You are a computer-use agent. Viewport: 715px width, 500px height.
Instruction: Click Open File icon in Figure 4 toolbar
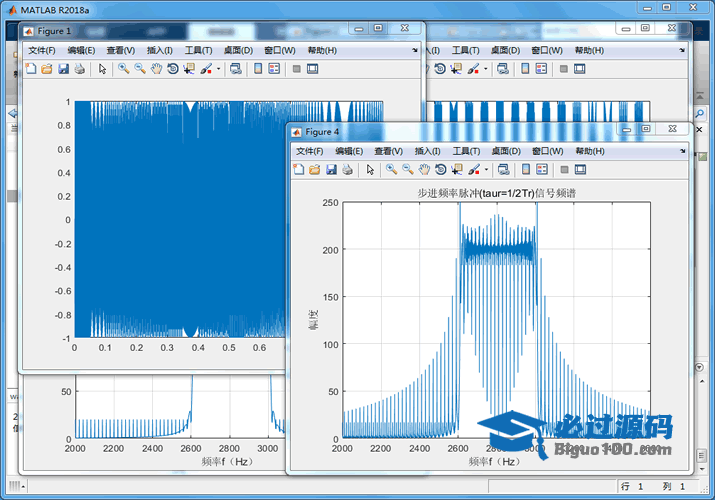click(314, 170)
